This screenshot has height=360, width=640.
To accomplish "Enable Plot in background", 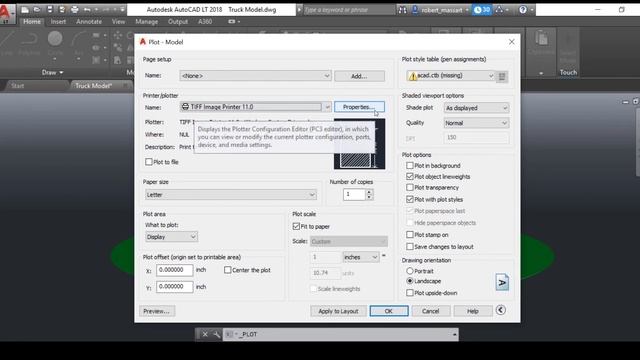I will tap(410, 166).
